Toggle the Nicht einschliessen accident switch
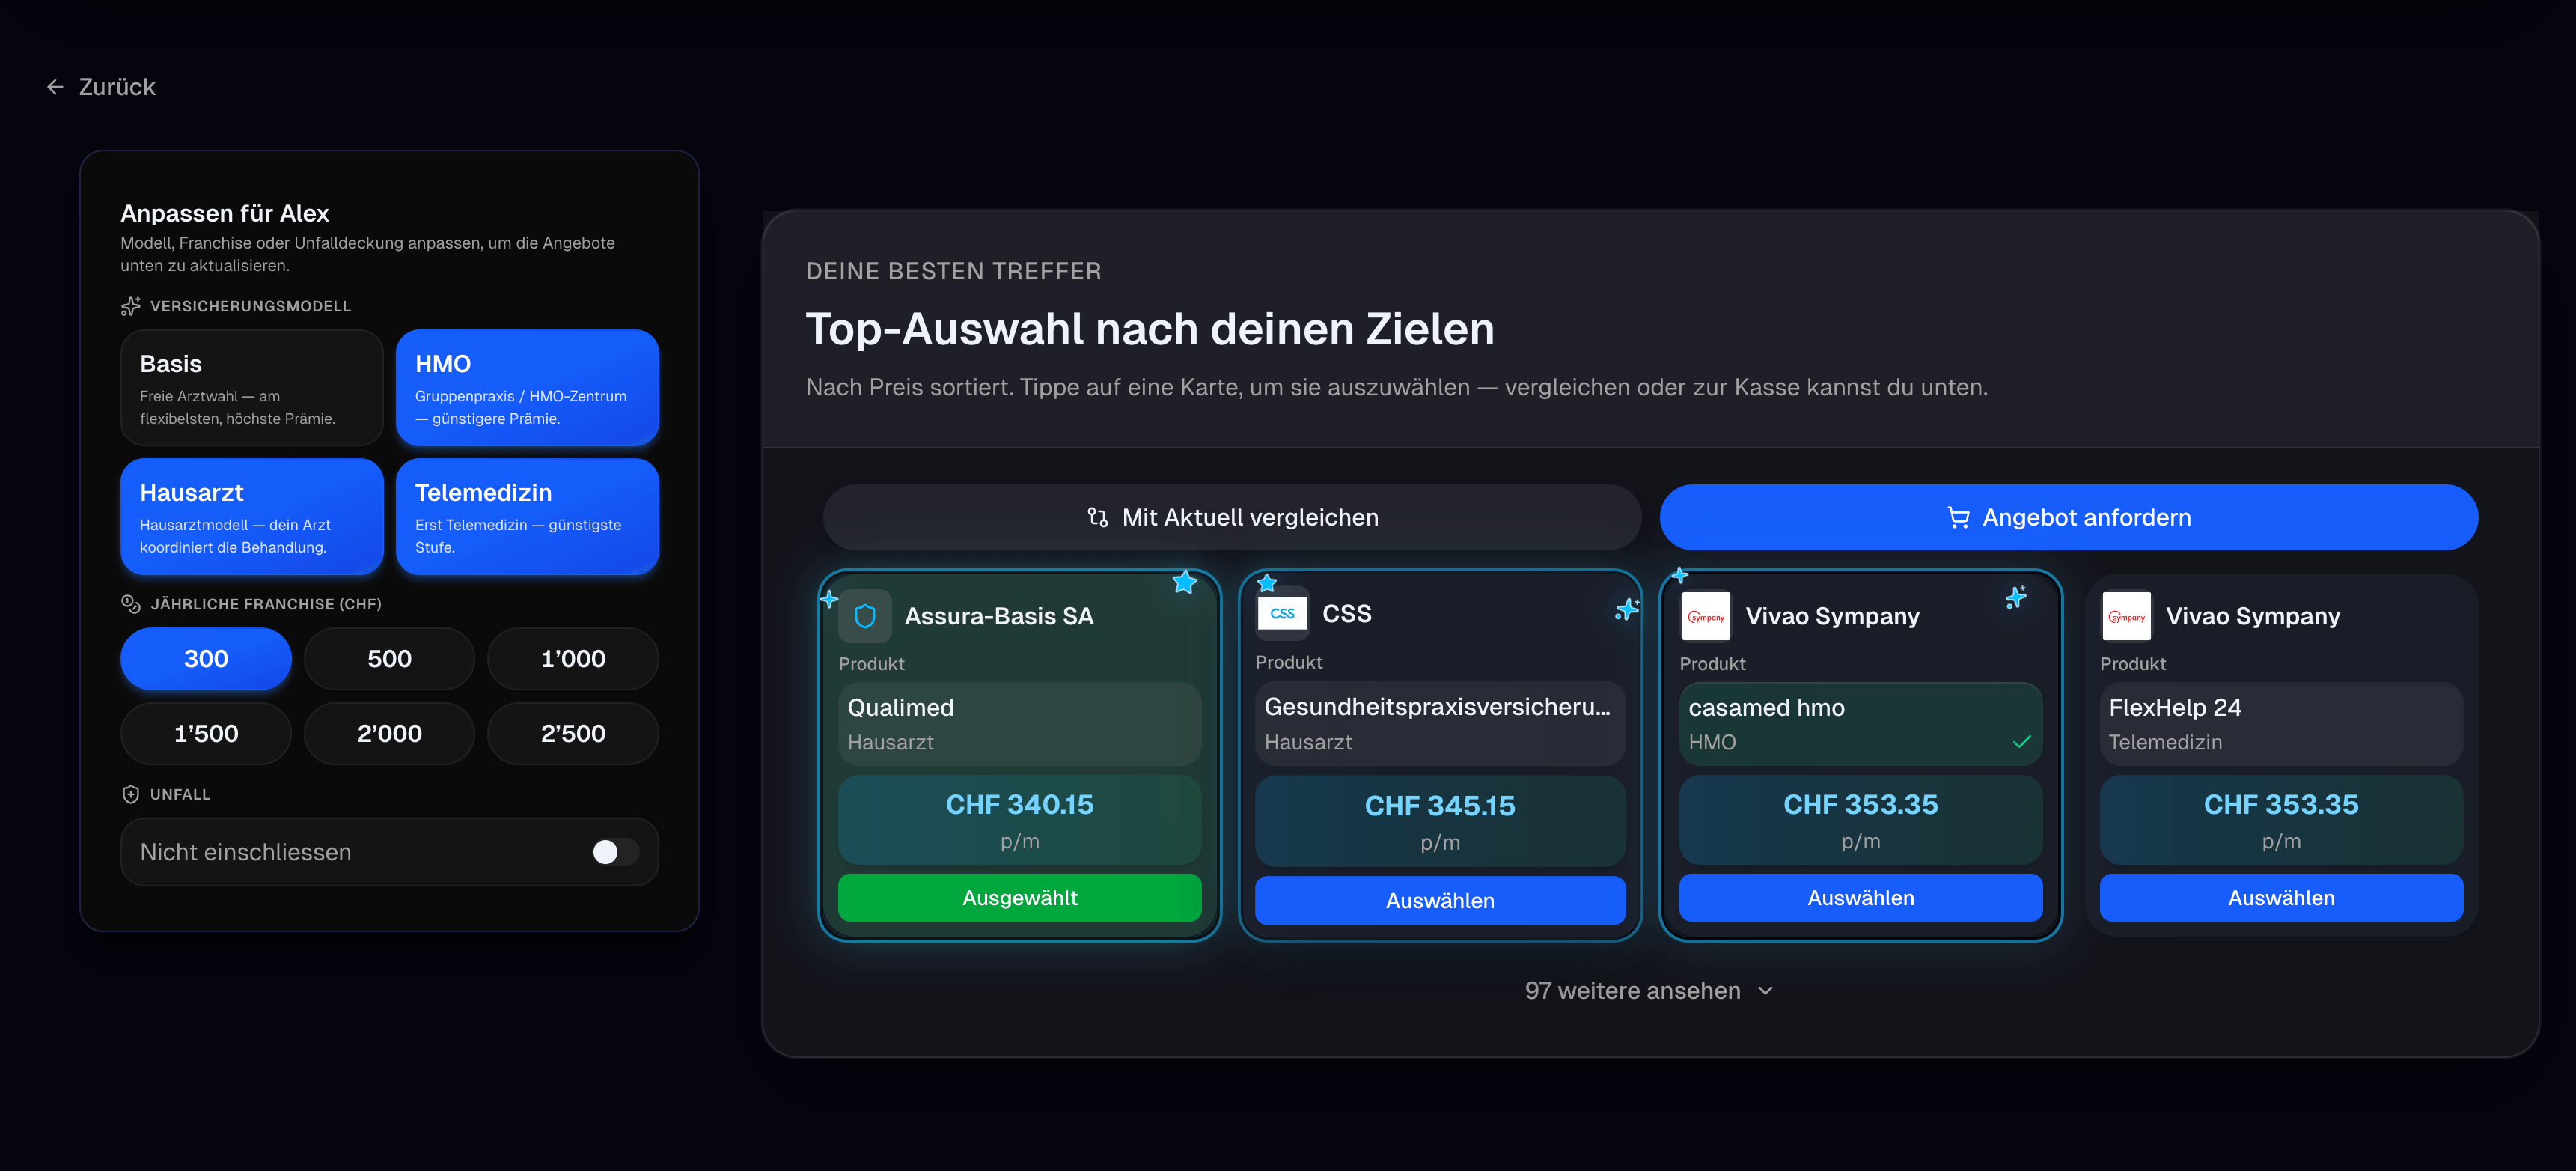 pyautogui.click(x=614, y=852)
